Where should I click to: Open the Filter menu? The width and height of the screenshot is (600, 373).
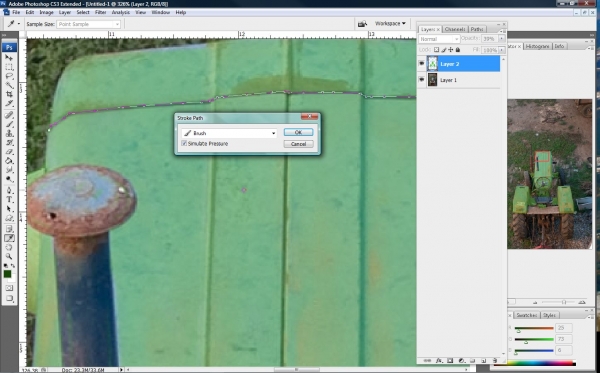pos(101,12)
